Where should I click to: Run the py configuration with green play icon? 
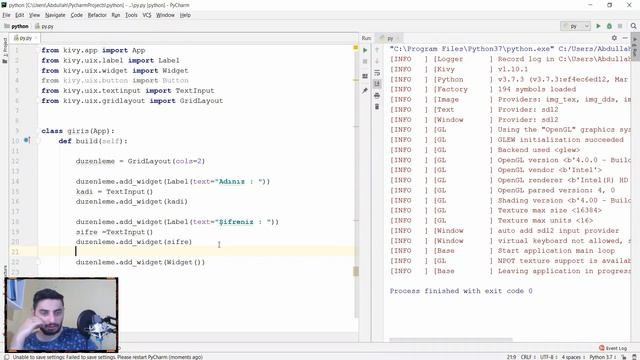tap(598, 26)
